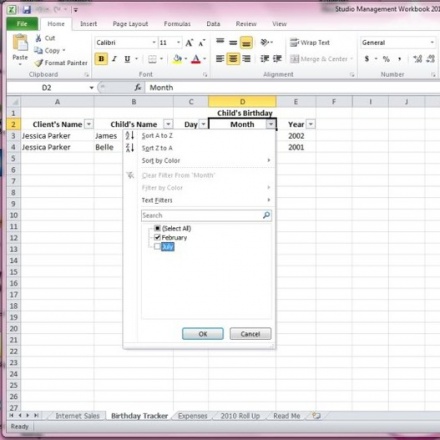The width and height of the screenshot is (440, 440).
Task: Switch to the Page Layout ribbon tab
Action: point(130,24)
